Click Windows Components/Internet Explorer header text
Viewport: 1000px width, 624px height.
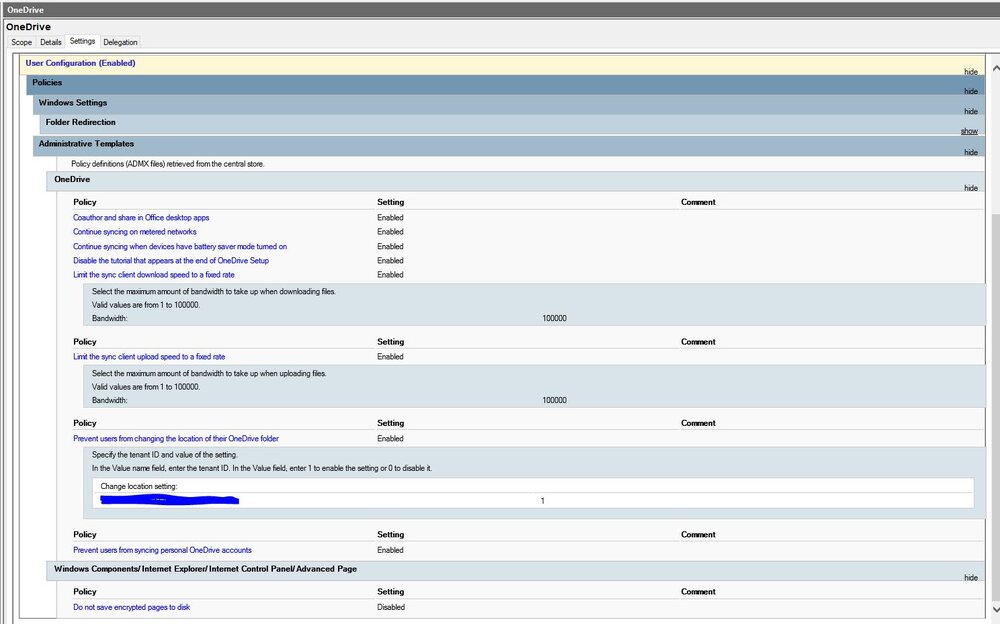click(205, 568)
